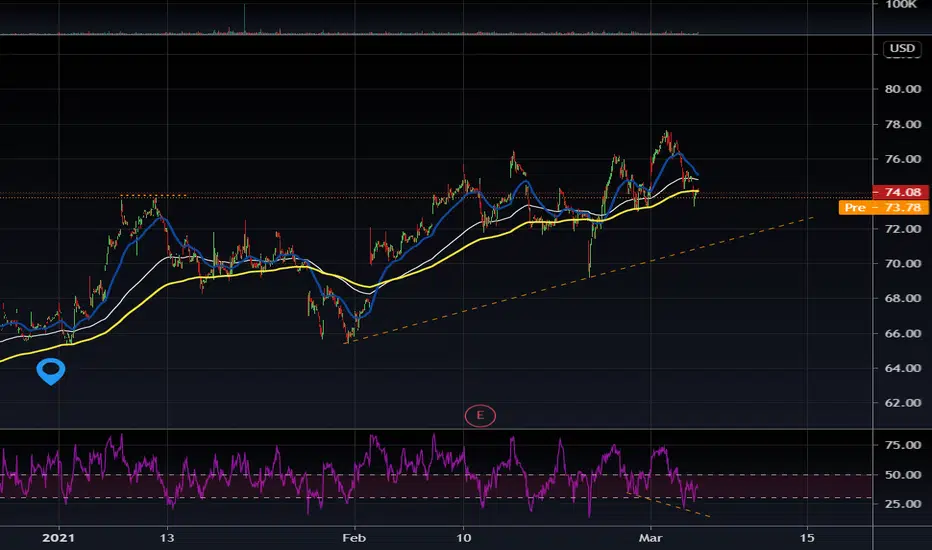Click the 62.00 price axis label
The width and height of the screenshot is (932, 550).
(903, 403)
